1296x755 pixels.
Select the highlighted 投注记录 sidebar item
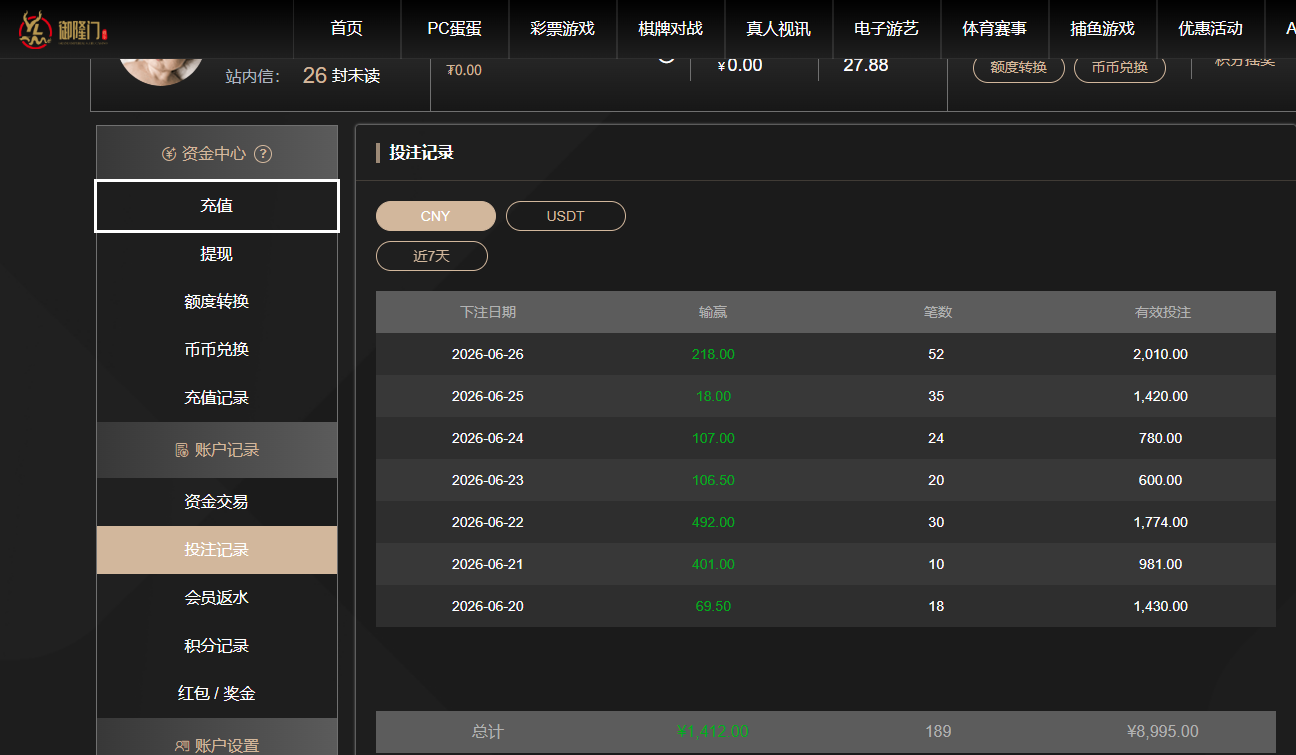pos(217,550)
